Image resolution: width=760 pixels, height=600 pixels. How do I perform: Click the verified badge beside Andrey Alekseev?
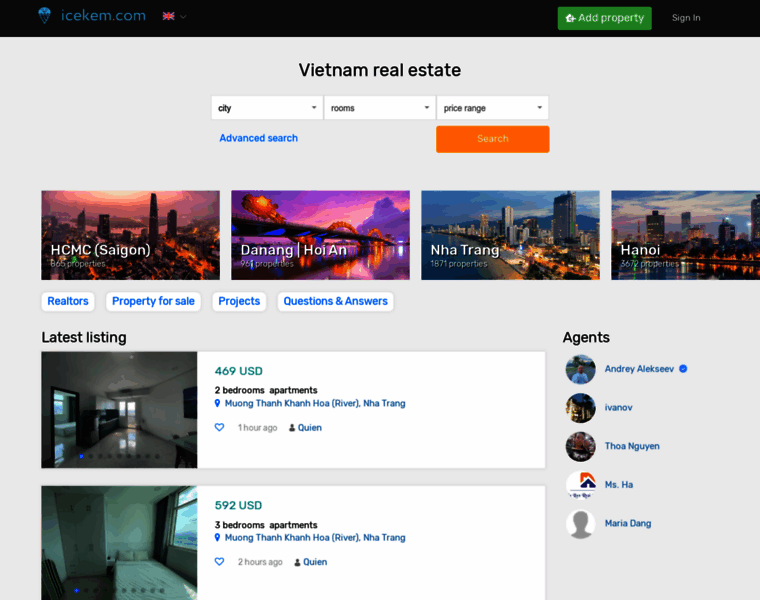point(683,369)
